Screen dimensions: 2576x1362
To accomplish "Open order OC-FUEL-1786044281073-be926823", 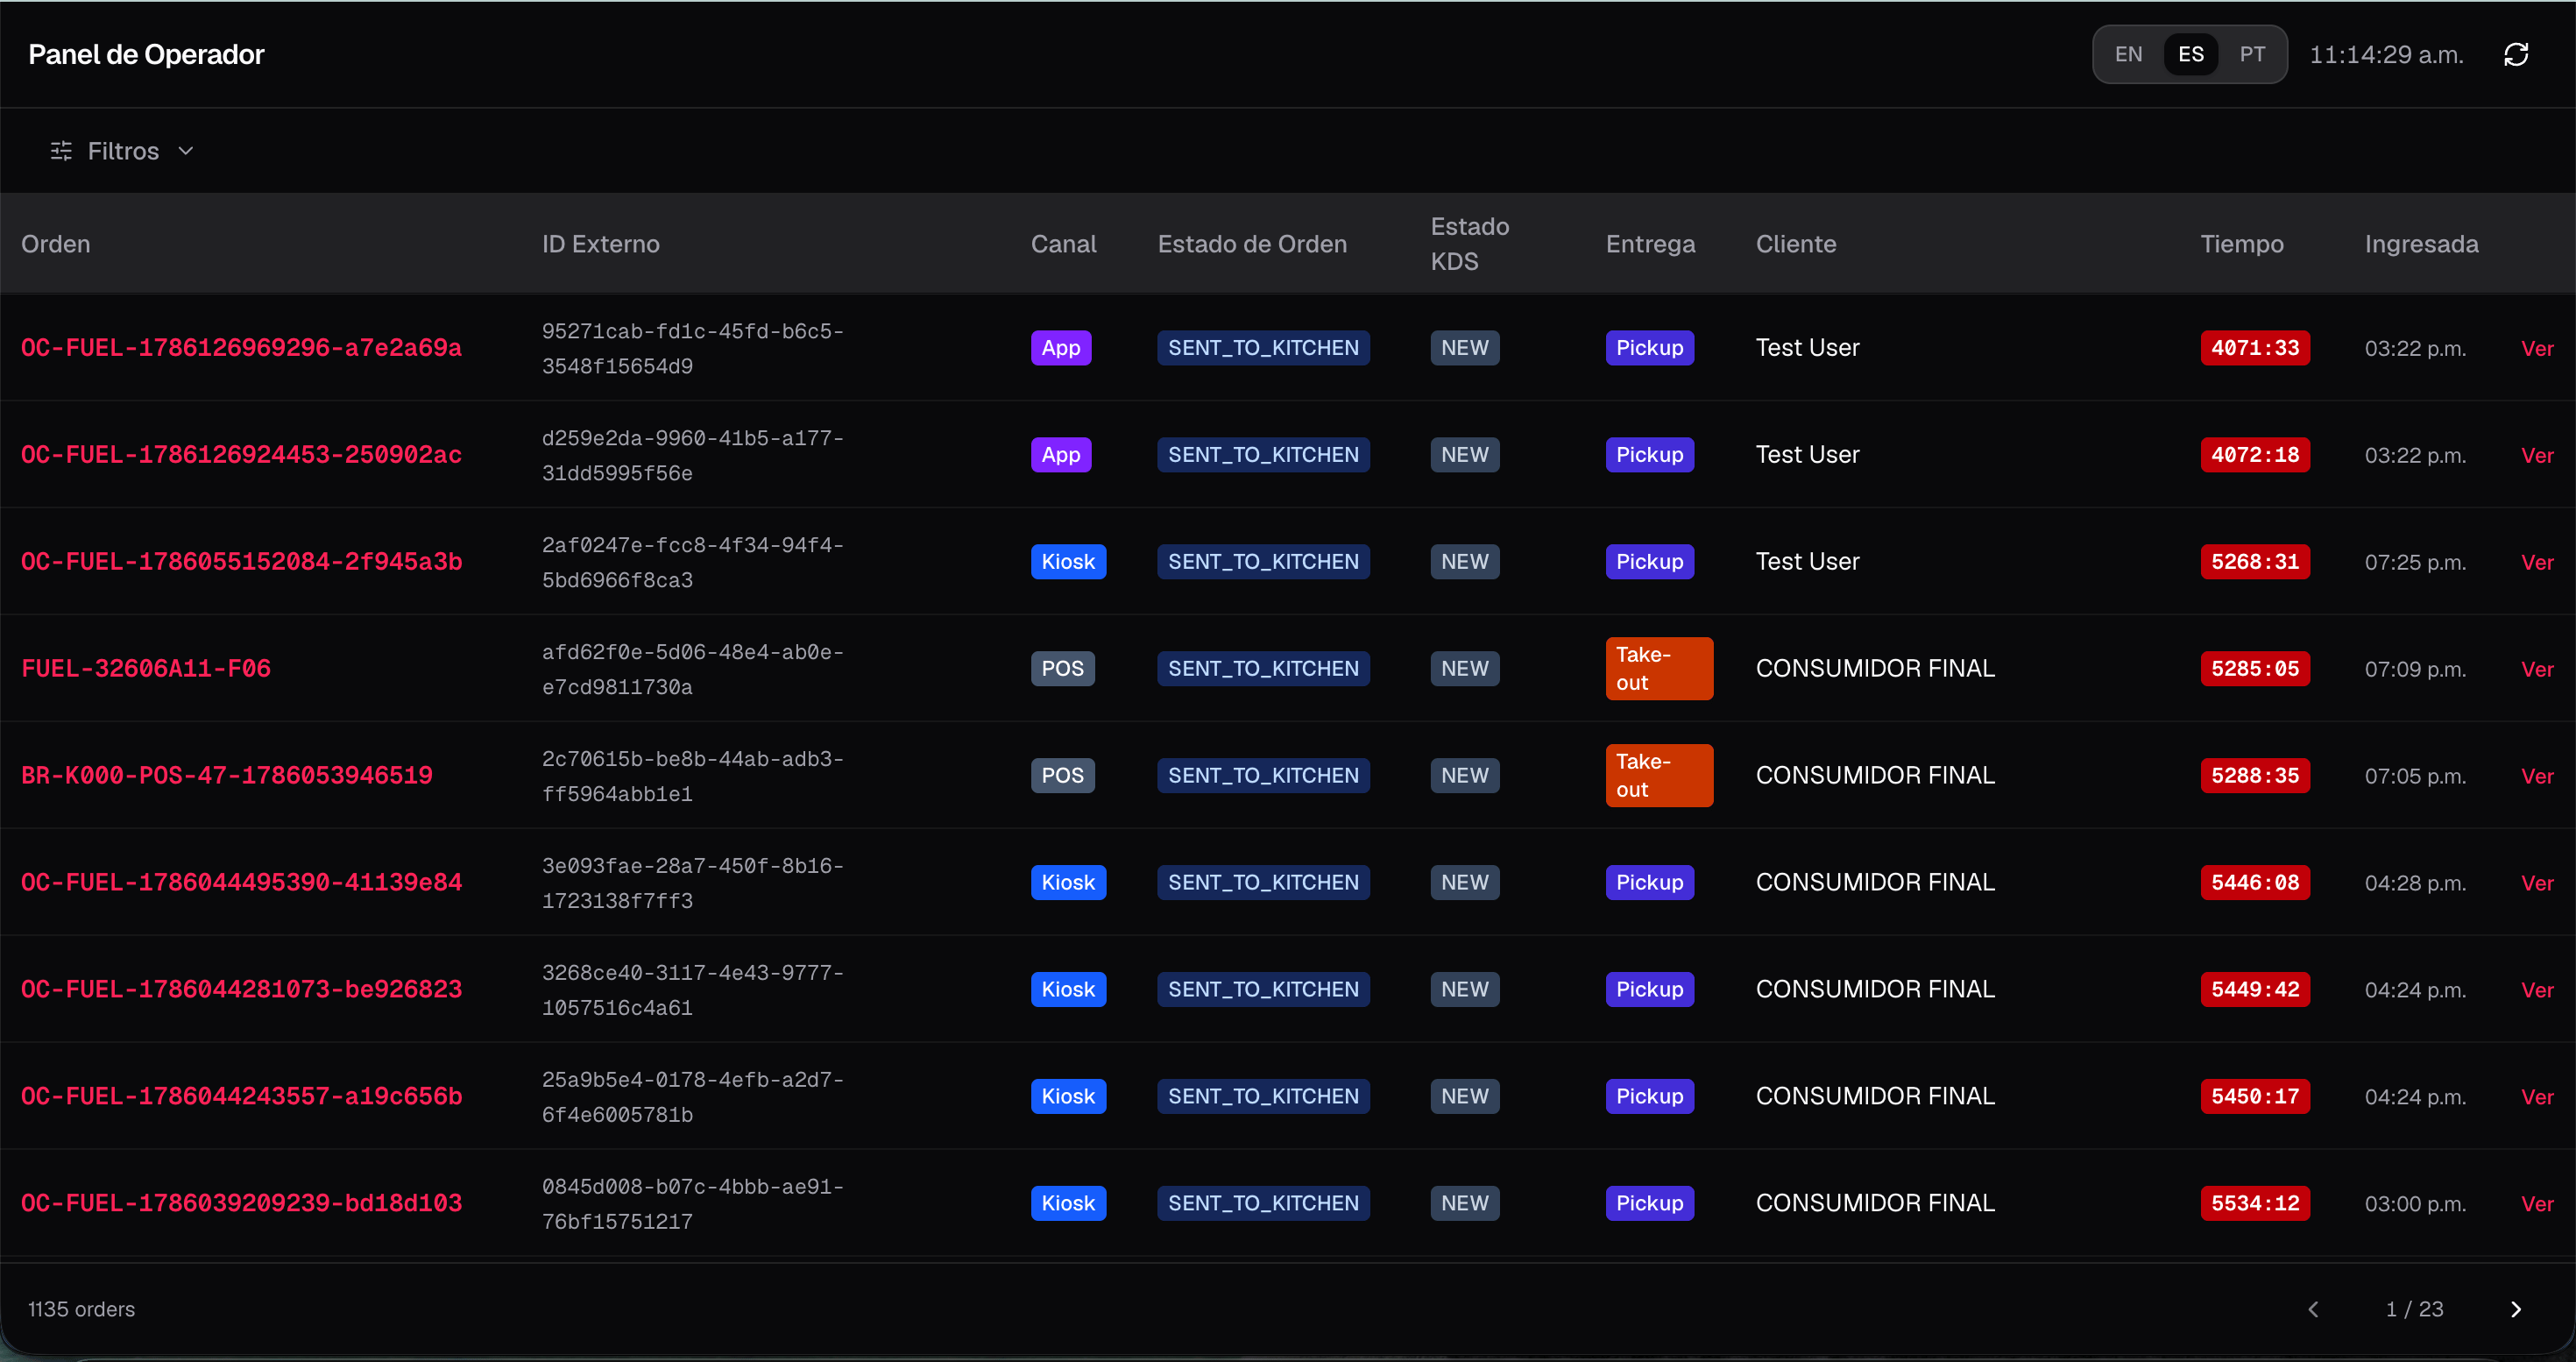I will [241, 990].
